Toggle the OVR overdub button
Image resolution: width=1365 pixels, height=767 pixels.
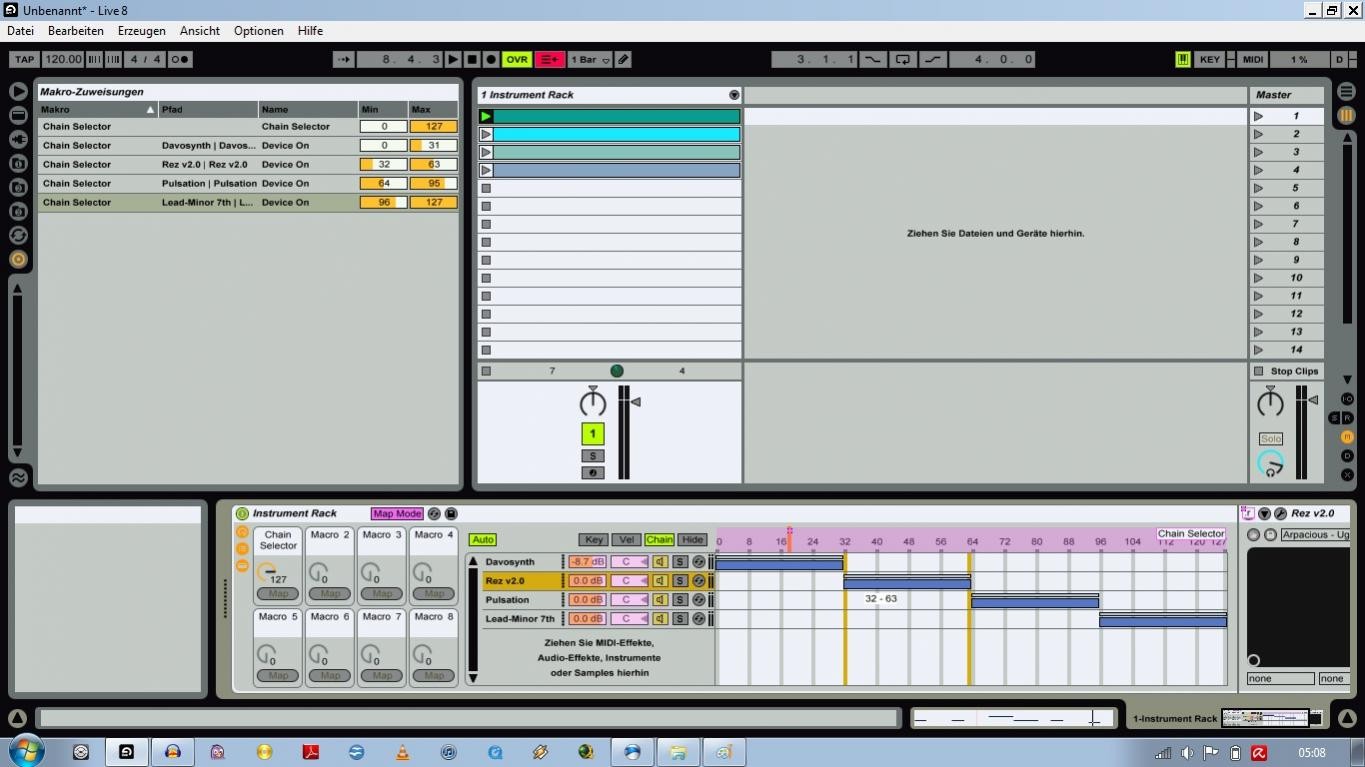pyautogui.click(x=517, y=60)
